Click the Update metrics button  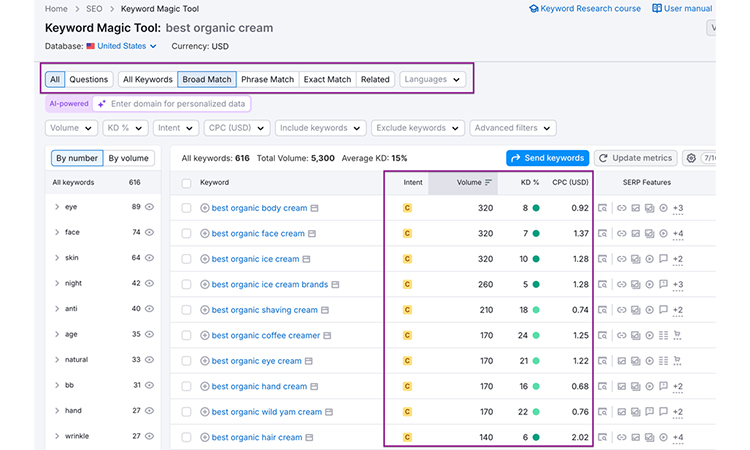click(x=636, y=158)
